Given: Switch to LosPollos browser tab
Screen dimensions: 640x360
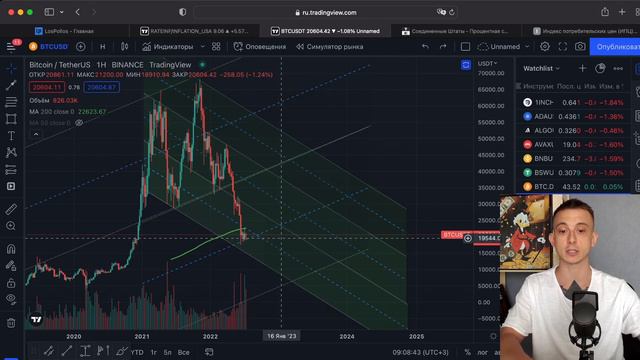Looking at the screenshot, I should coord(64,31).
